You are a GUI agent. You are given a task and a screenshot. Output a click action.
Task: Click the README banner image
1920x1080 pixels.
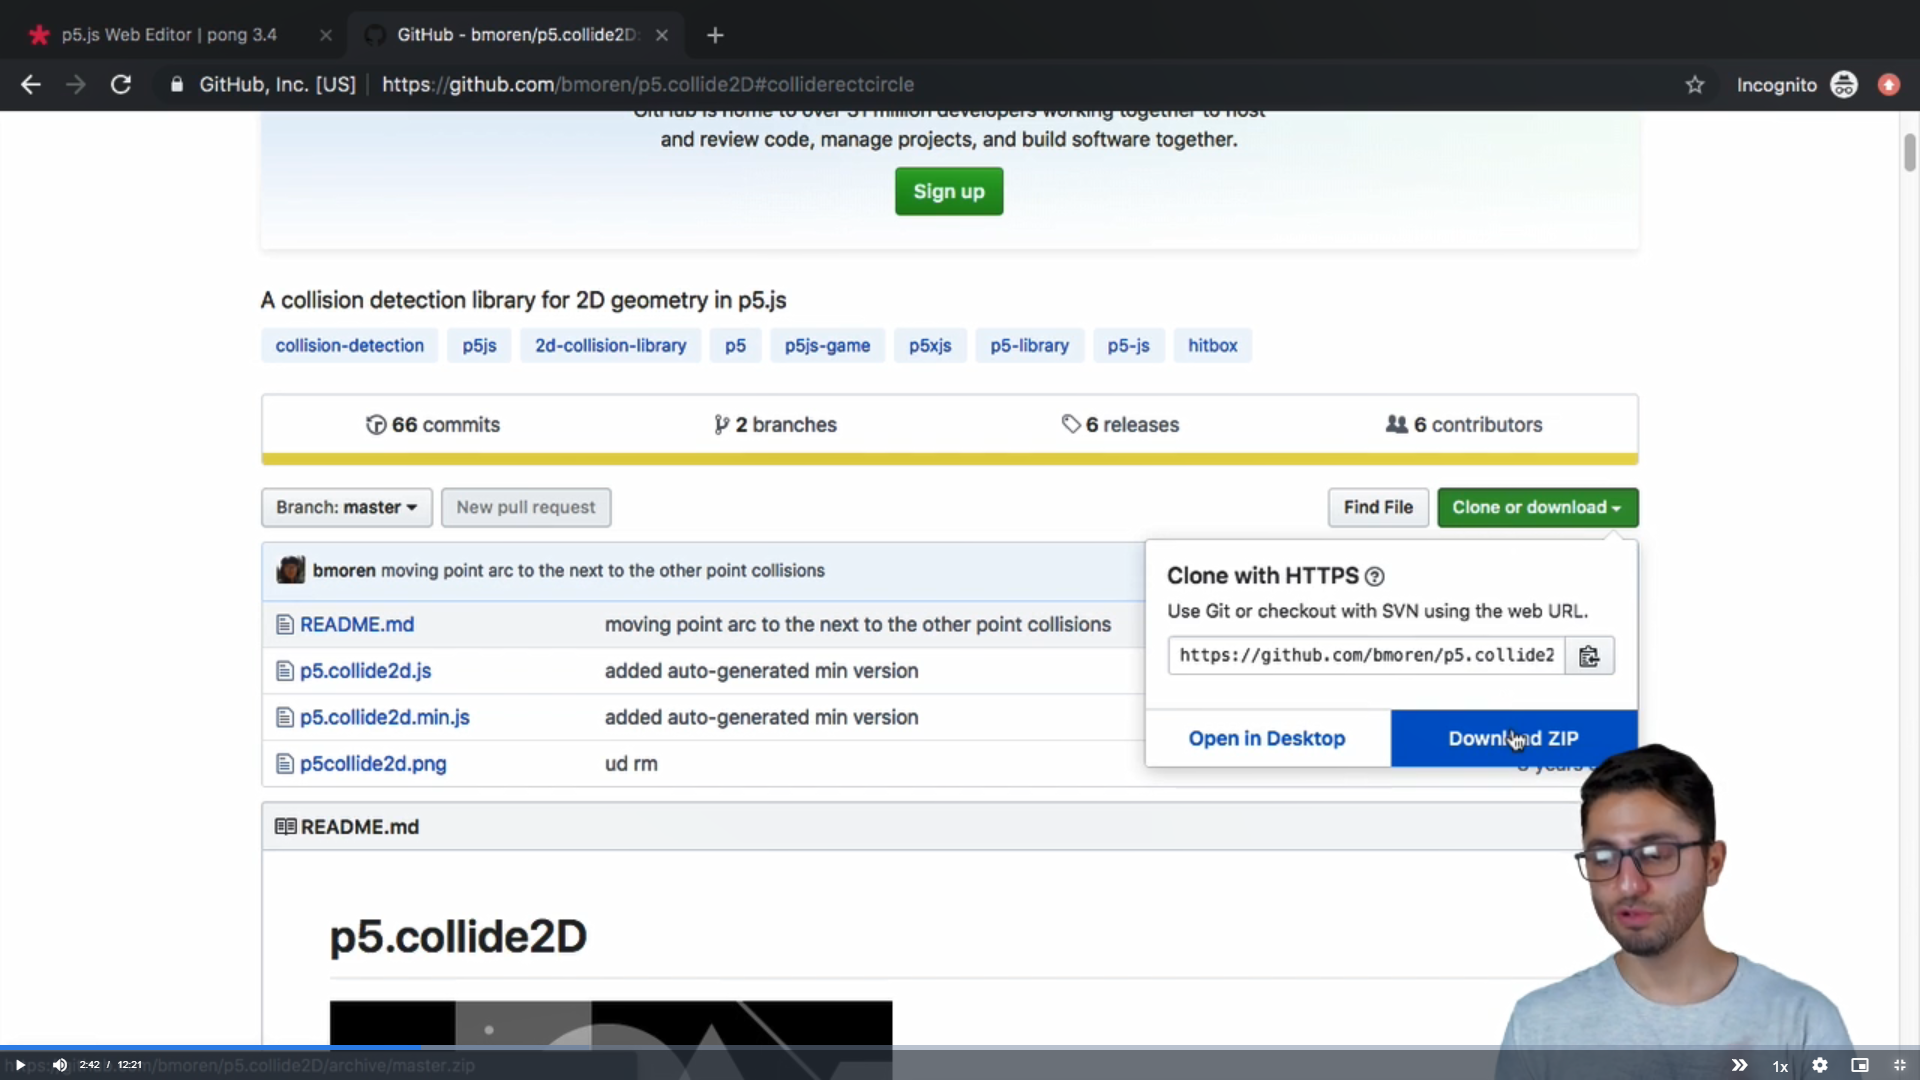pyautogui.click(x=611, y=1024)
